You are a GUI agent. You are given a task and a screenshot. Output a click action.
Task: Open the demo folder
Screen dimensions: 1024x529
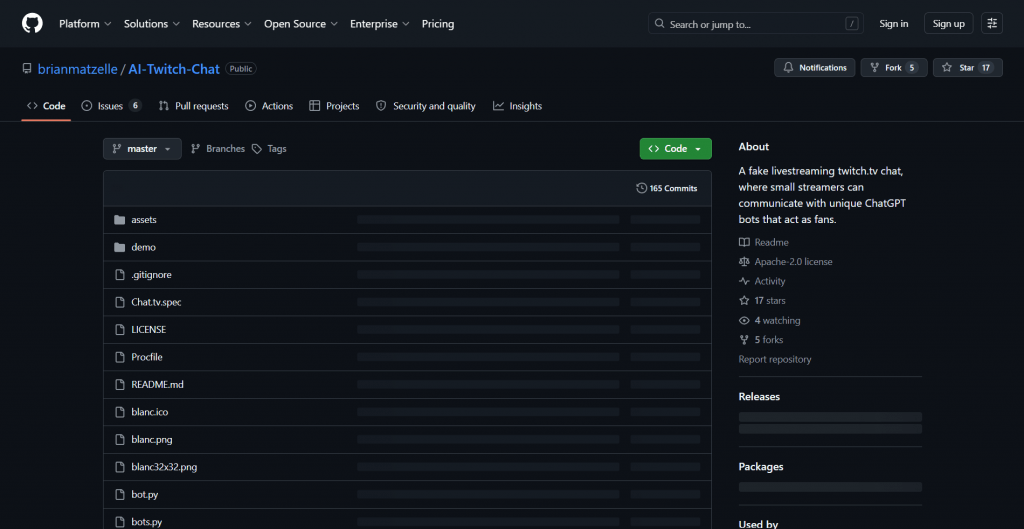(144, 248)
